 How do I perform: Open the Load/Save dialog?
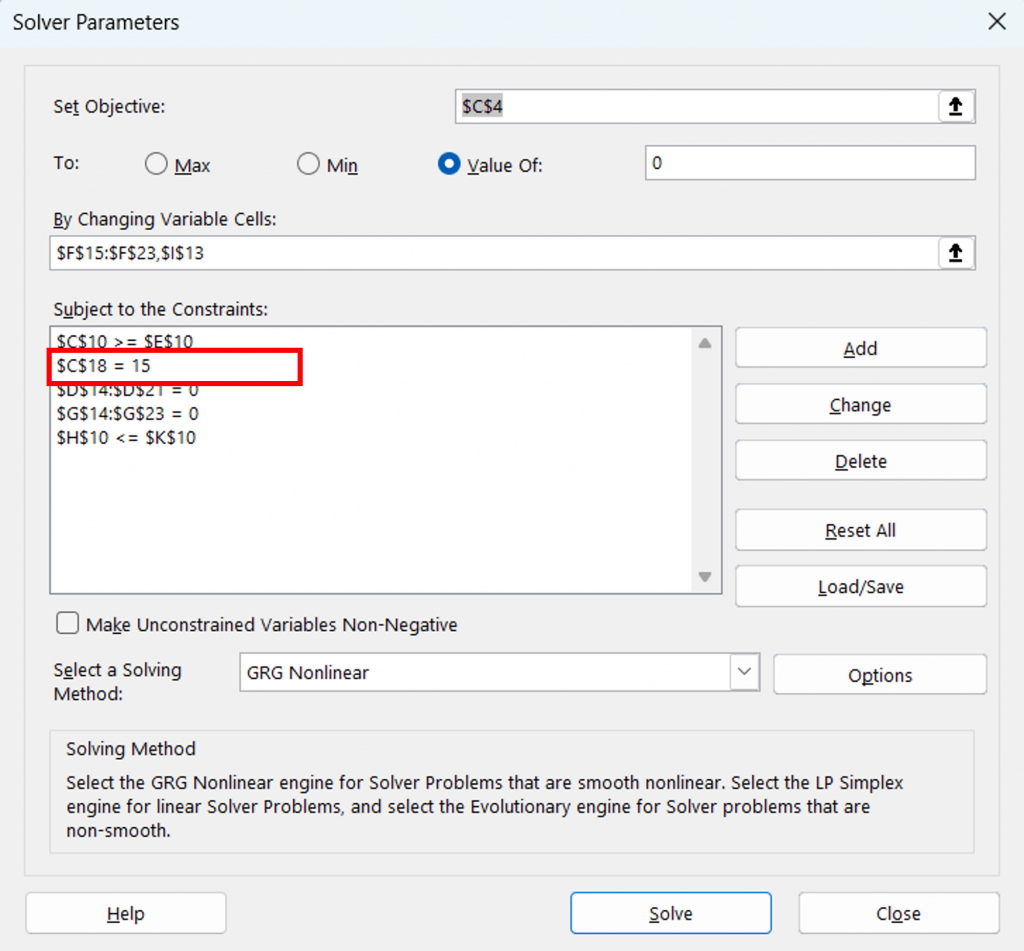(860, 587)
